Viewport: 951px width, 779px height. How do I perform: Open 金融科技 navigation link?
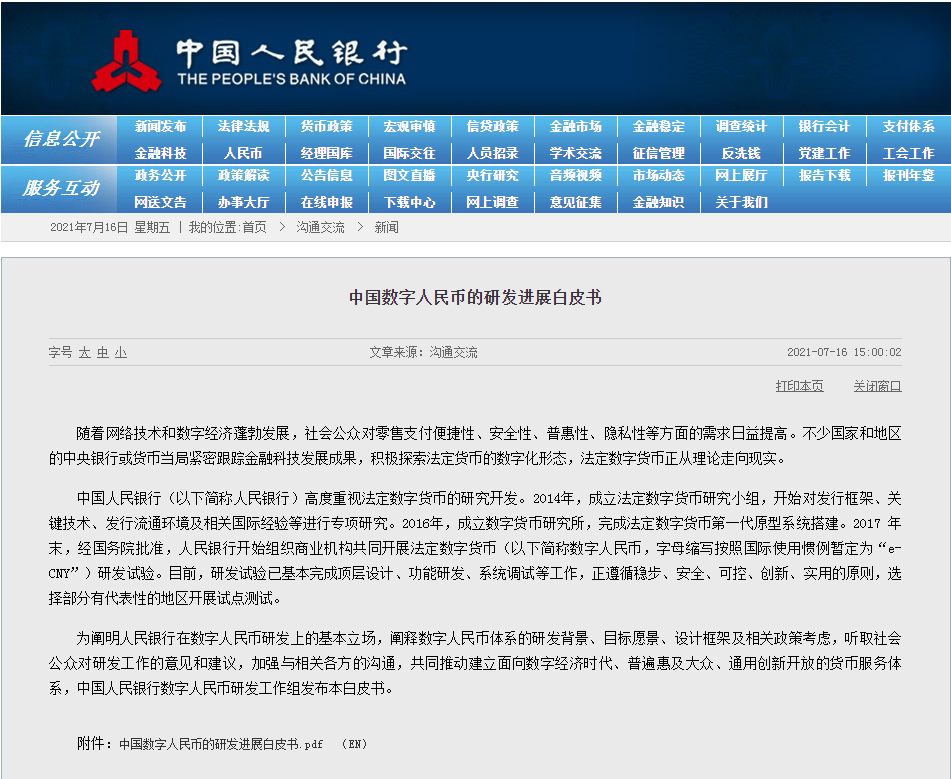coord(160,153)
